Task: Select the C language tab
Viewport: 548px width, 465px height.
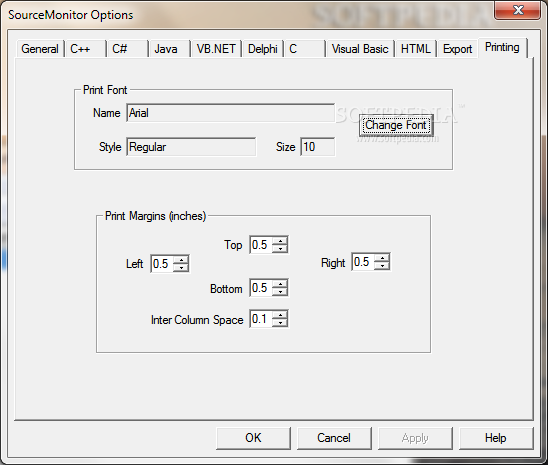Action: tap(305, 49)
